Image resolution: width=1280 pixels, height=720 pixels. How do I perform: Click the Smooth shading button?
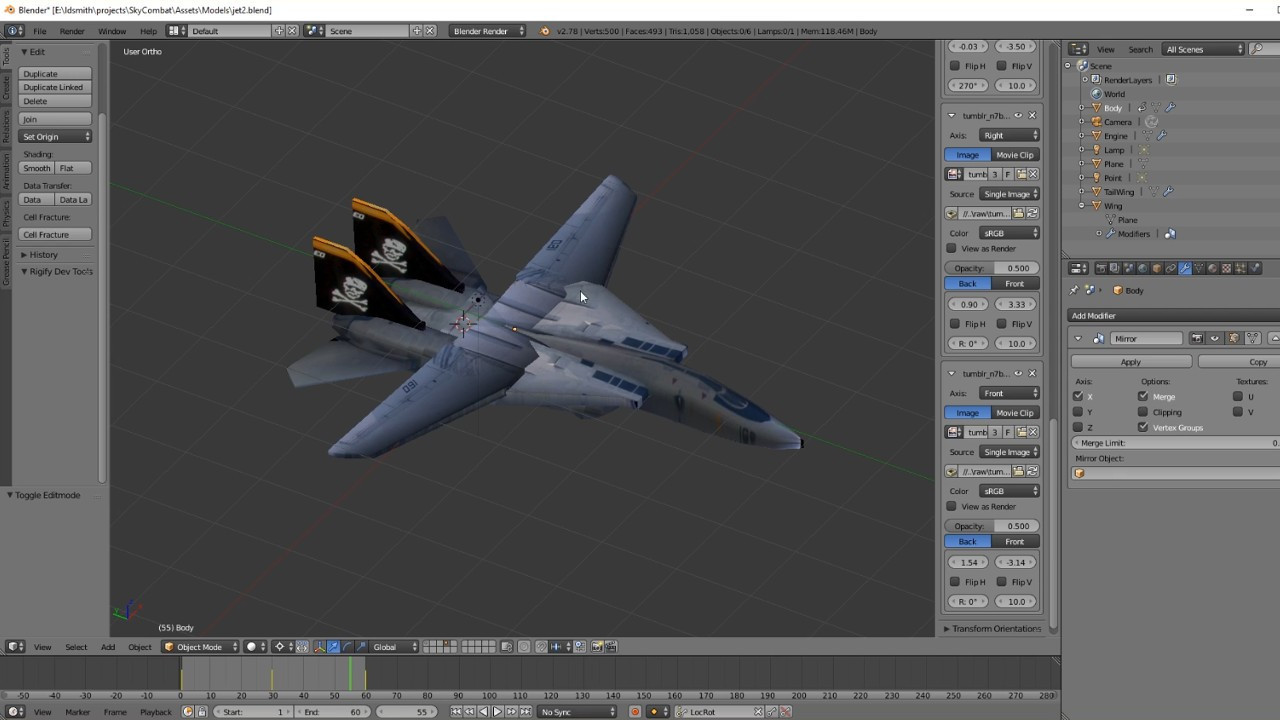coord(37,168)
